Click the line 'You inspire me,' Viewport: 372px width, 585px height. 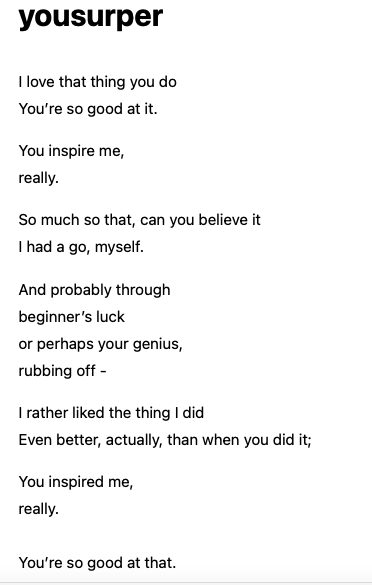click(71, 151)
